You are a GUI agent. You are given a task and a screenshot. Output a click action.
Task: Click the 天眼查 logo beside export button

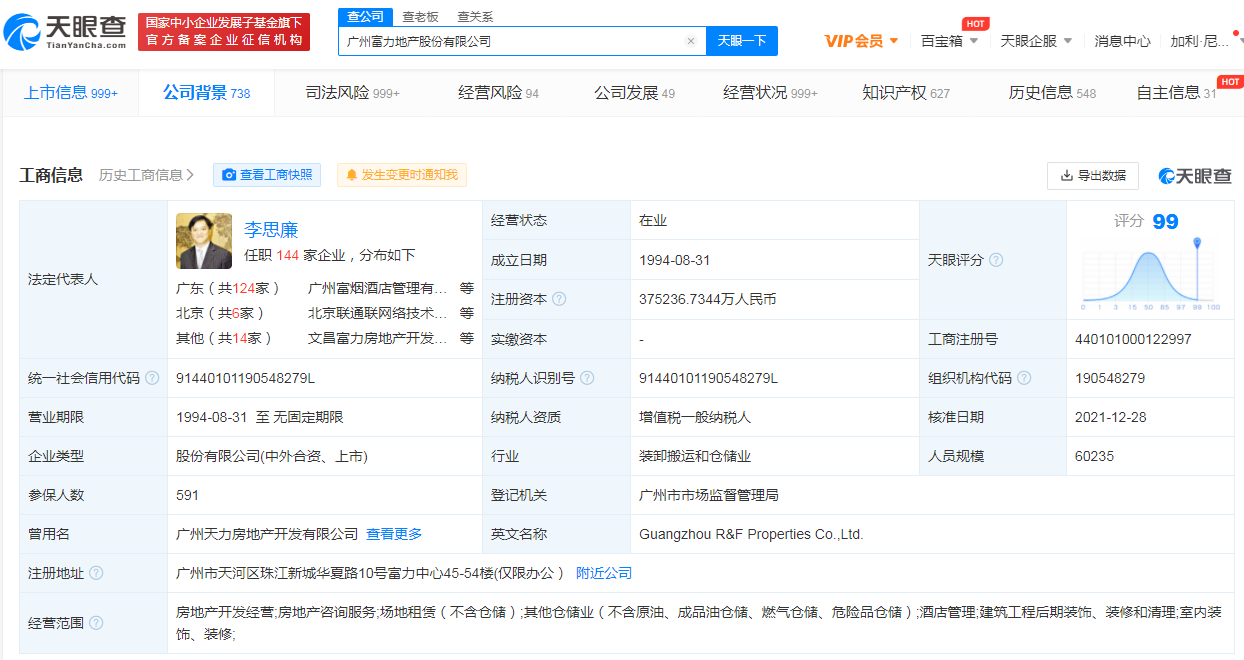tap(1195, 175)
